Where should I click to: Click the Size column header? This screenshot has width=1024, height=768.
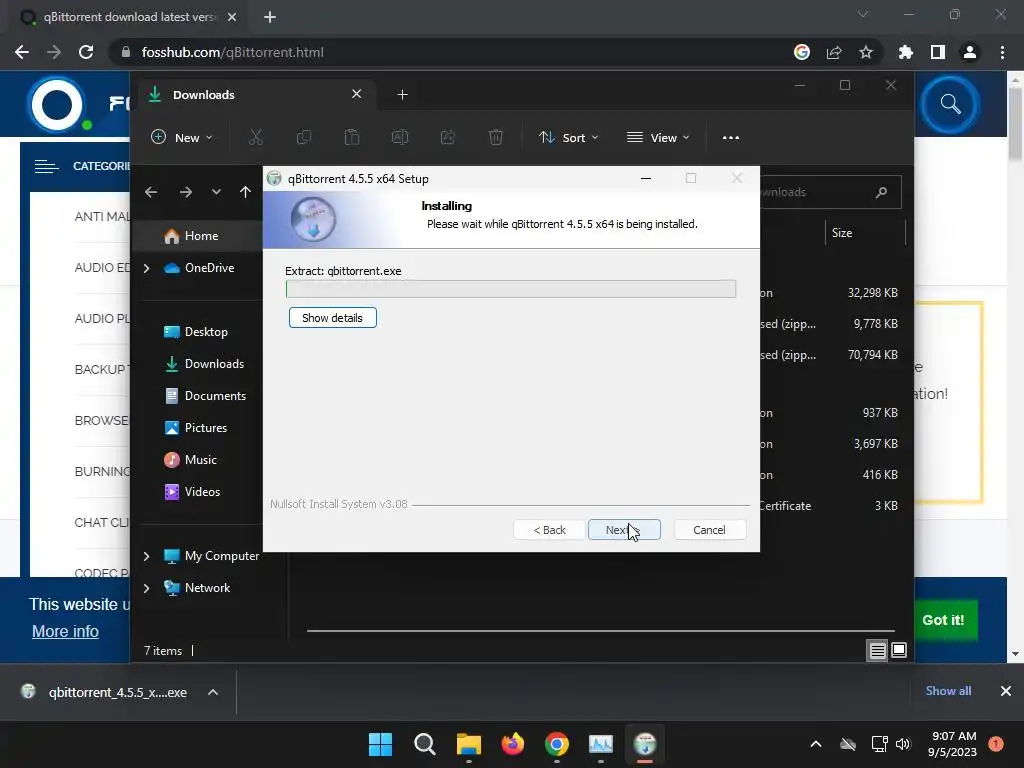865,233
